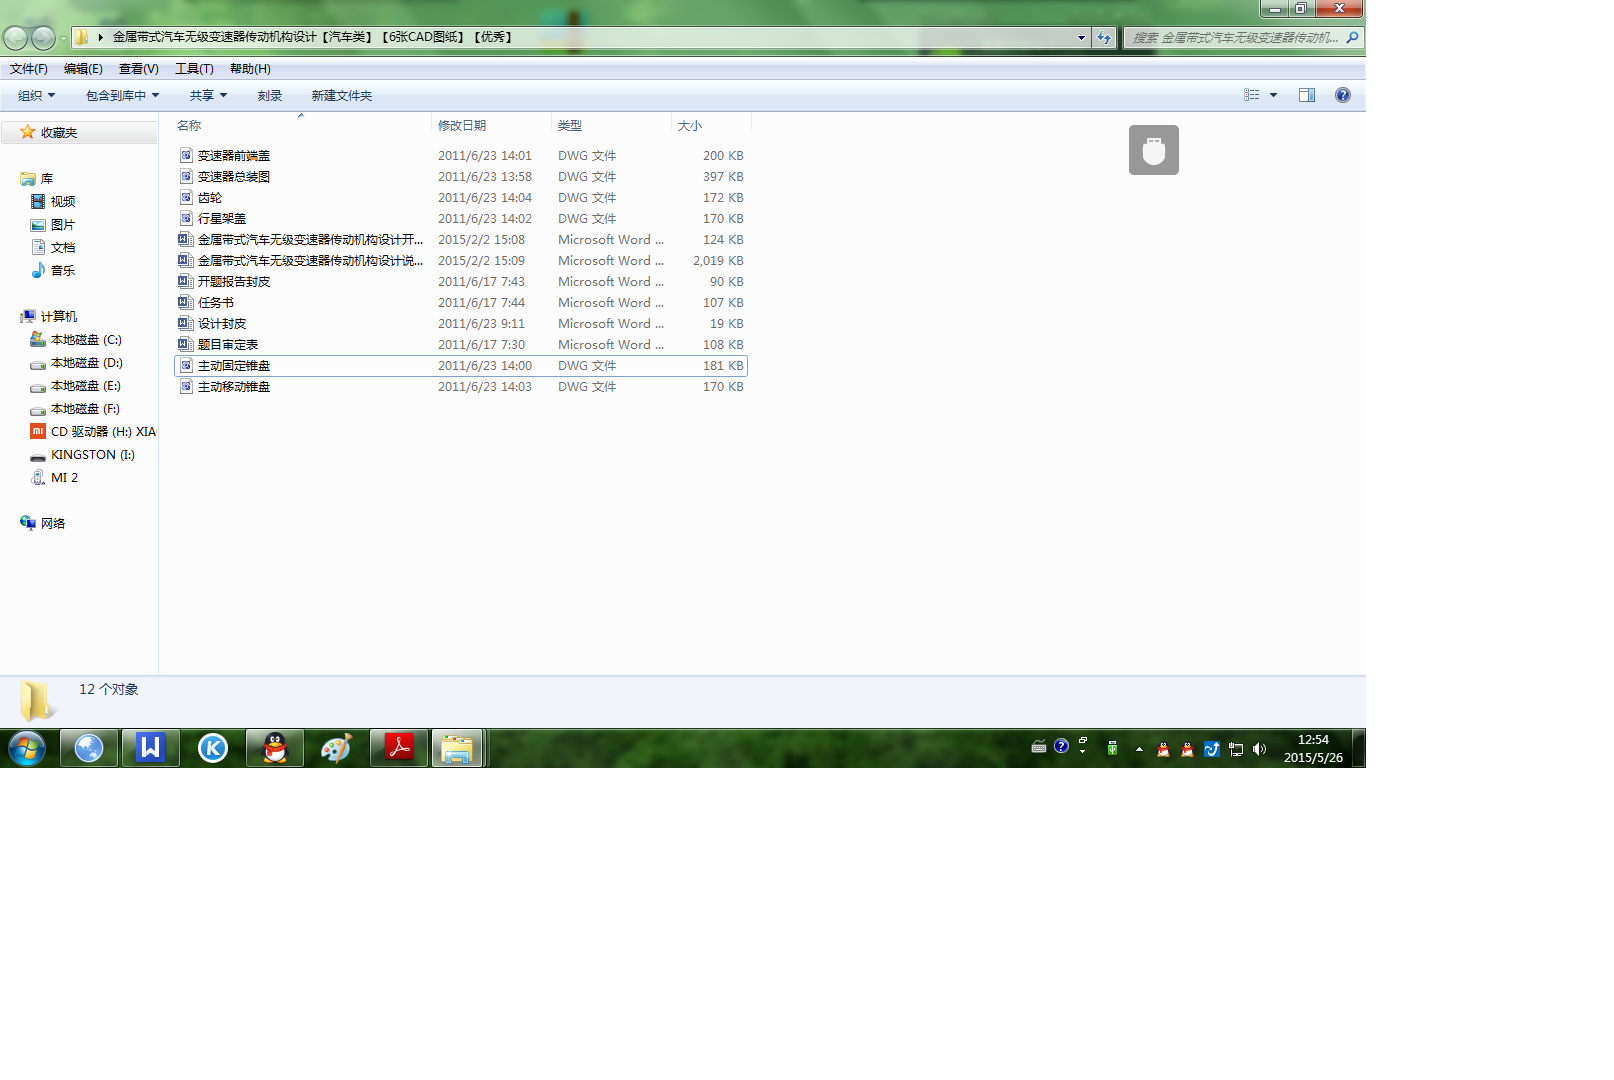Select file name 主动固定锥盘
The height and width of the screenshot is (1080, 1614).
coord(234,365)
